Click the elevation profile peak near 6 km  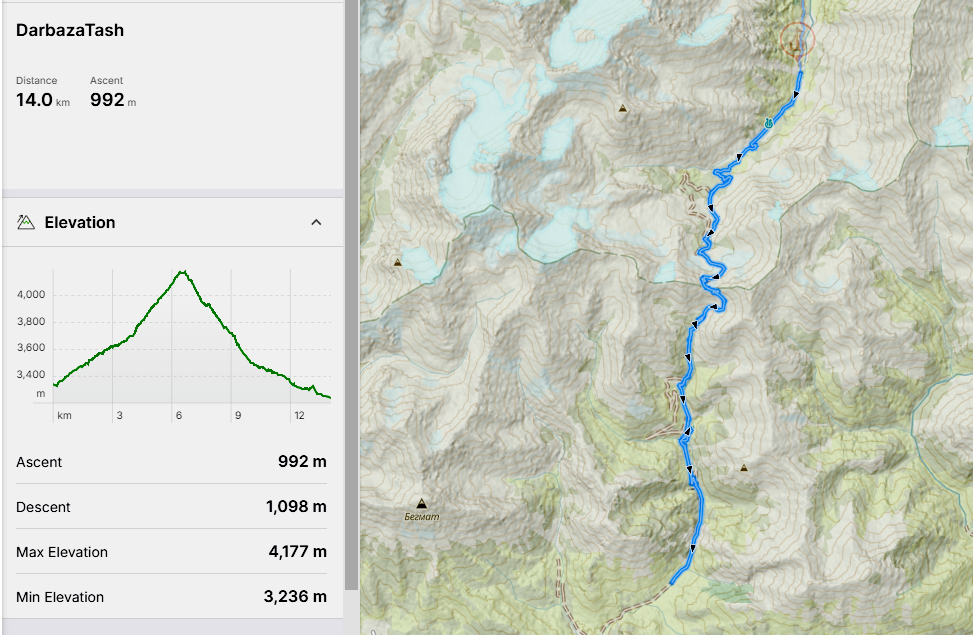182,272
